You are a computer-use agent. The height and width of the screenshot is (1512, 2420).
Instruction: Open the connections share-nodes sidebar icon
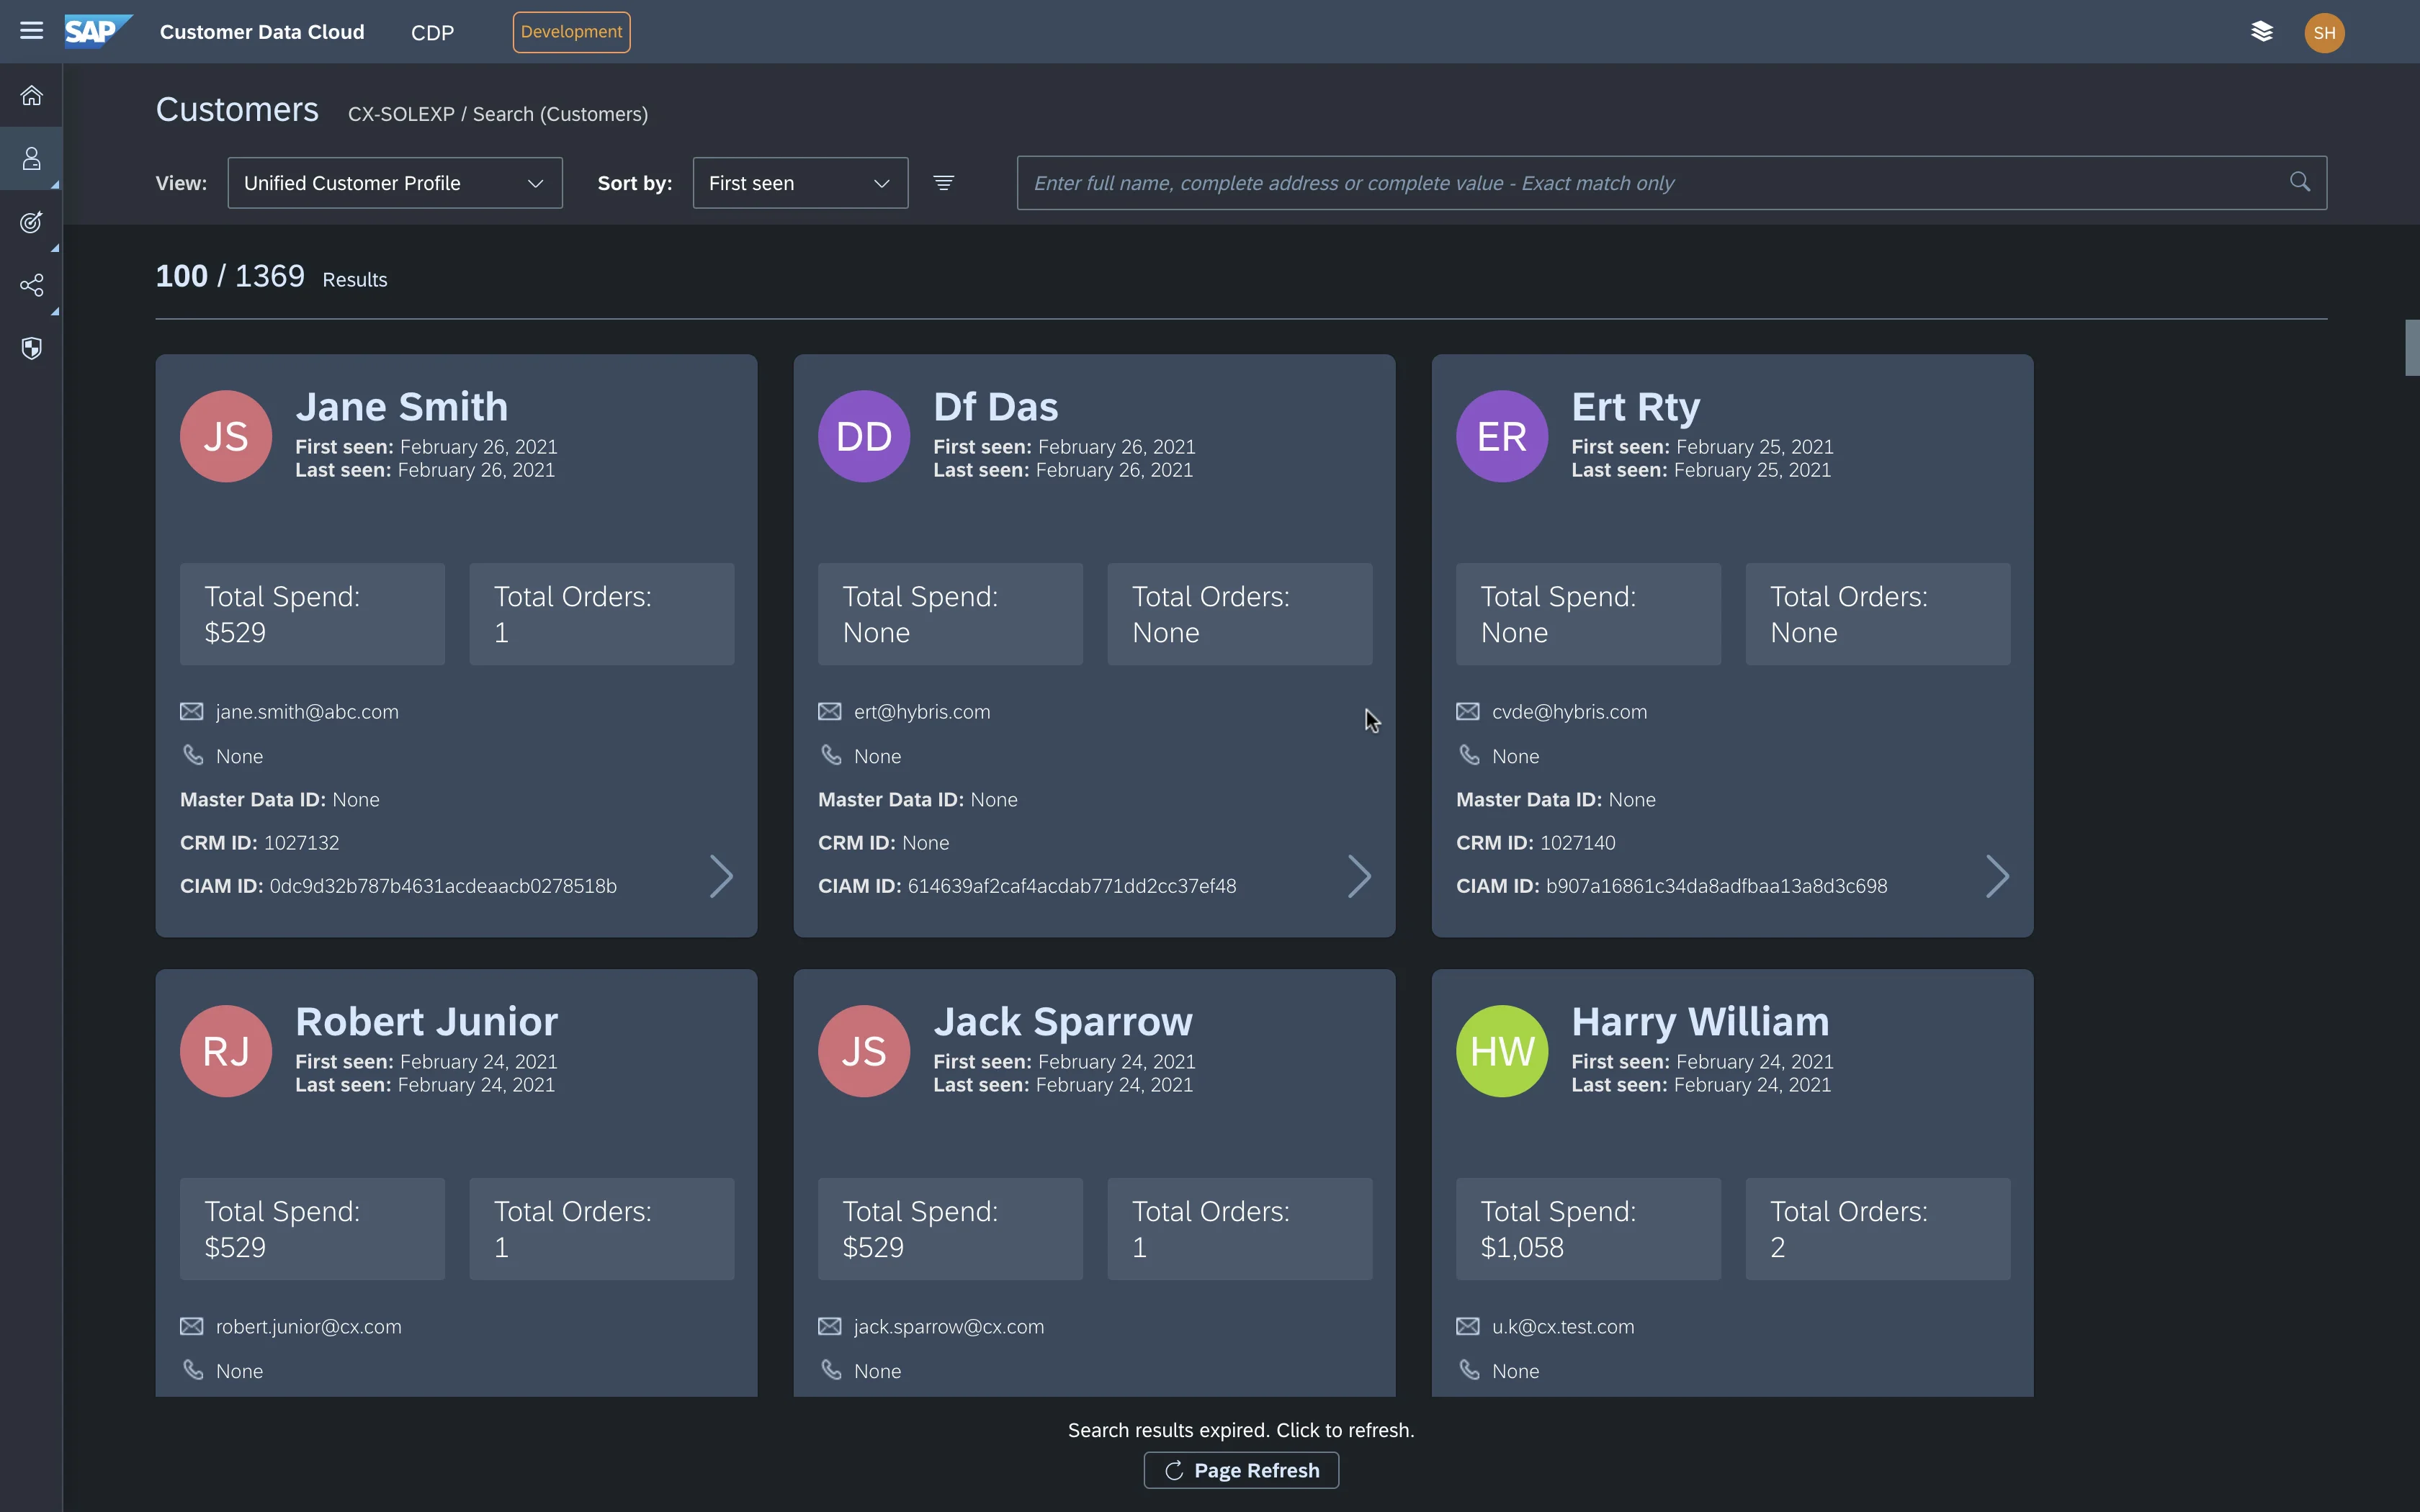pos(31,286)
